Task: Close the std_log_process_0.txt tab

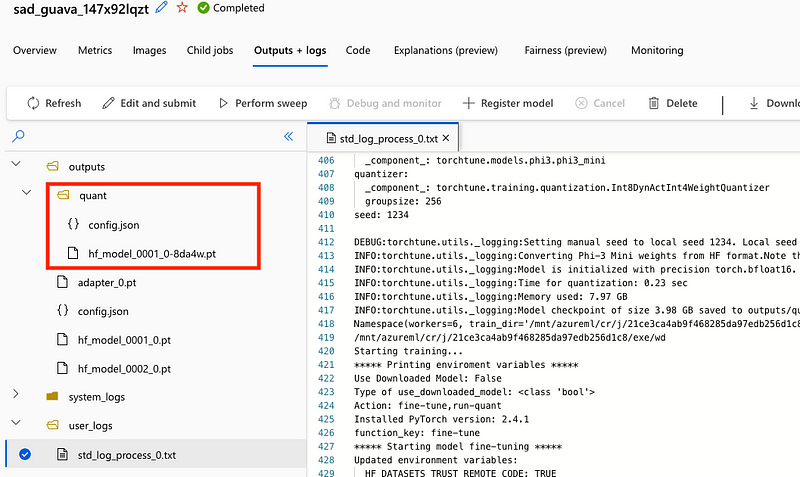Action: coord(446,138)
